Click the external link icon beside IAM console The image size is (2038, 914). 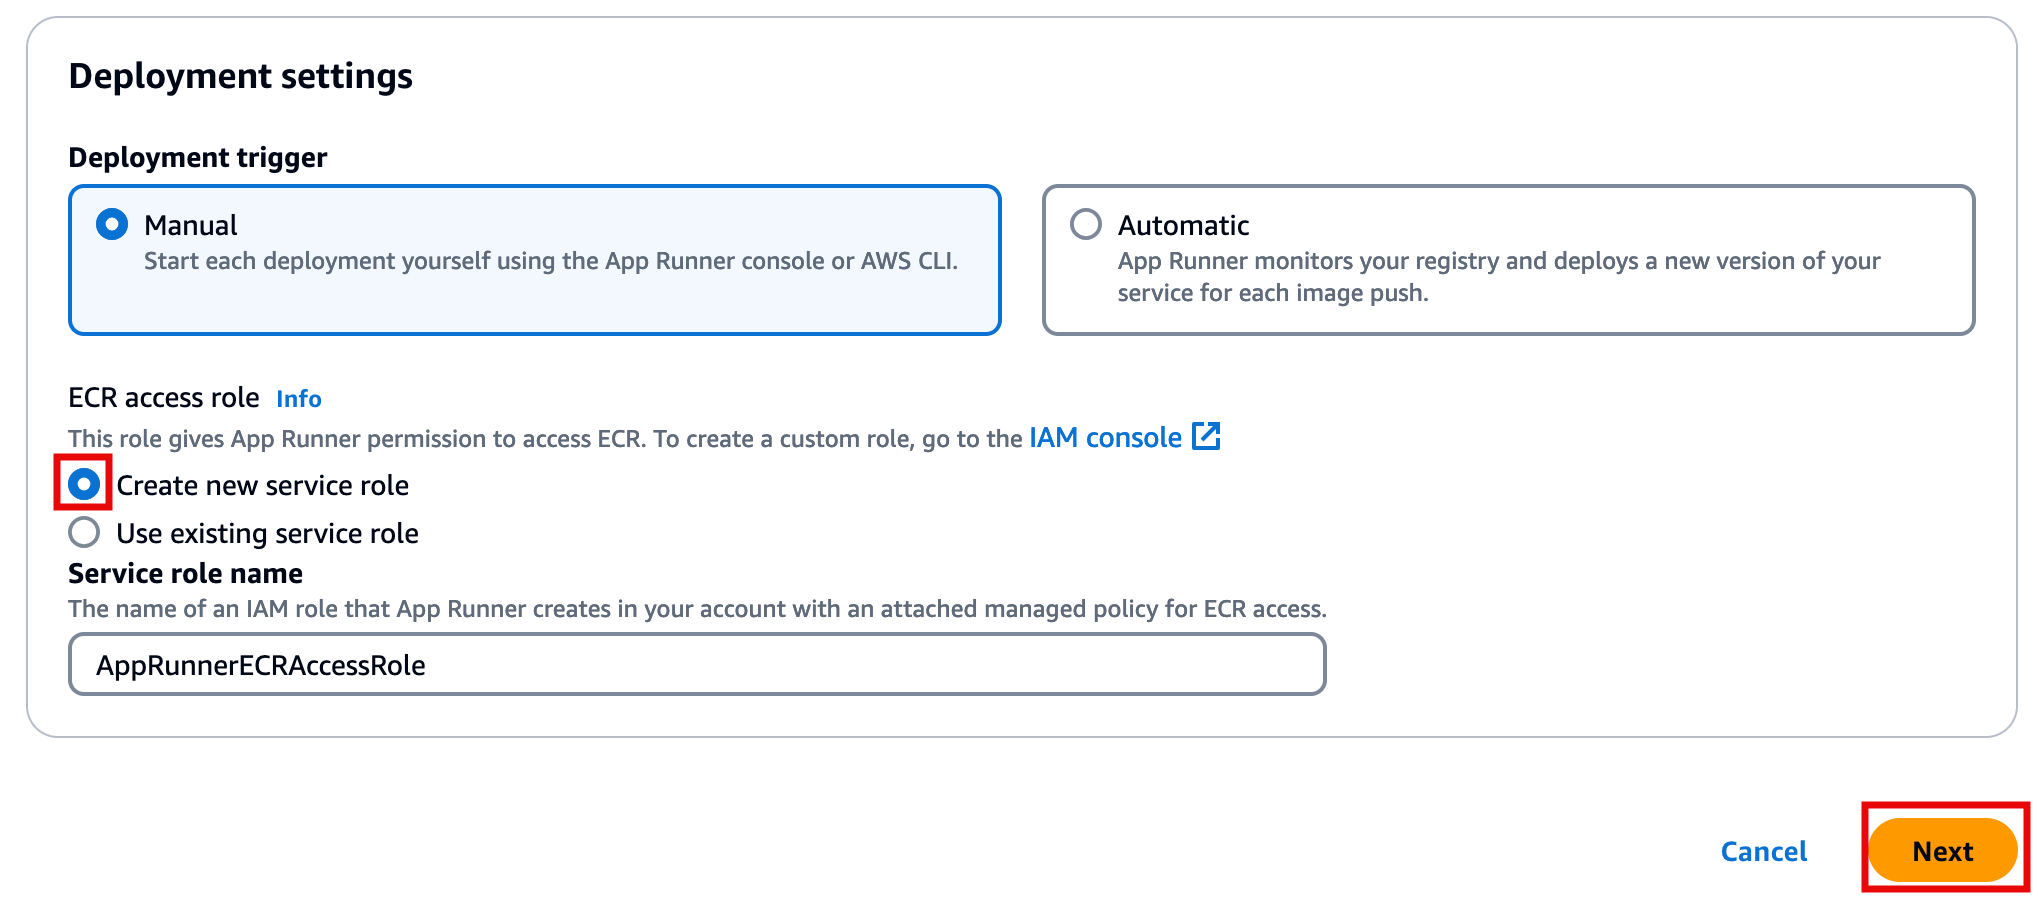tap(1206, 436)
